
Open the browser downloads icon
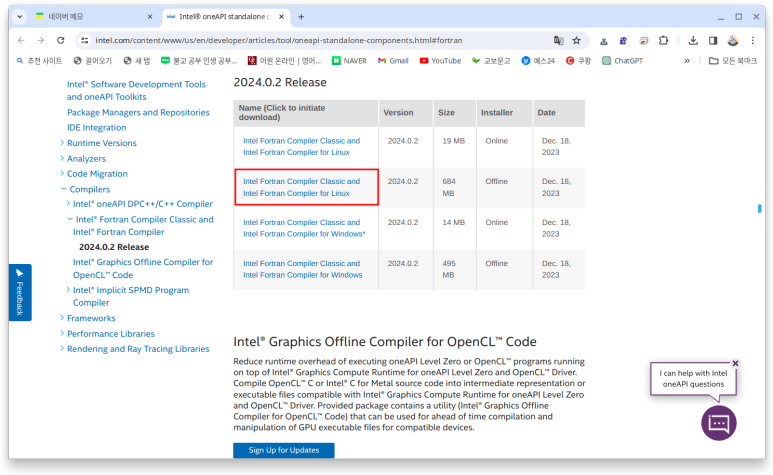[x=693, y=40]
